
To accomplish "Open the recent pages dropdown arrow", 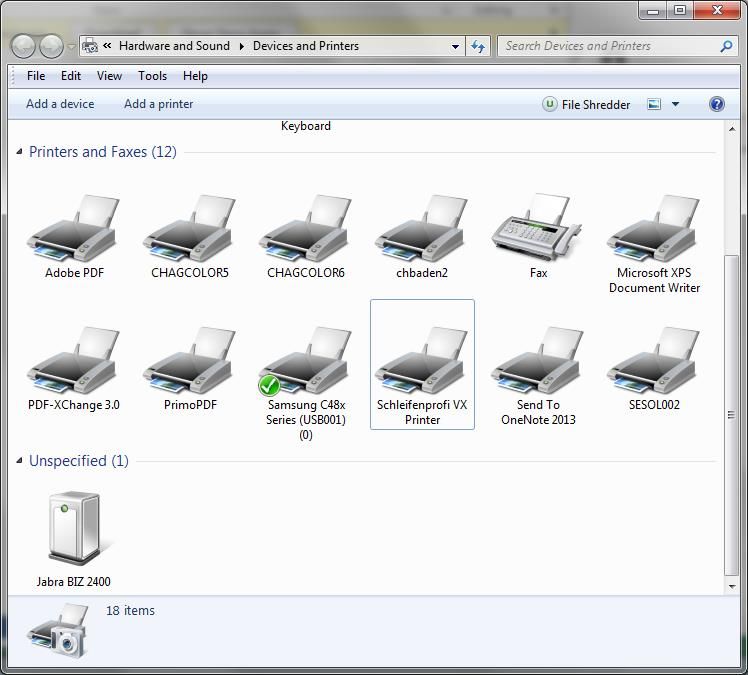I will 71,47.
